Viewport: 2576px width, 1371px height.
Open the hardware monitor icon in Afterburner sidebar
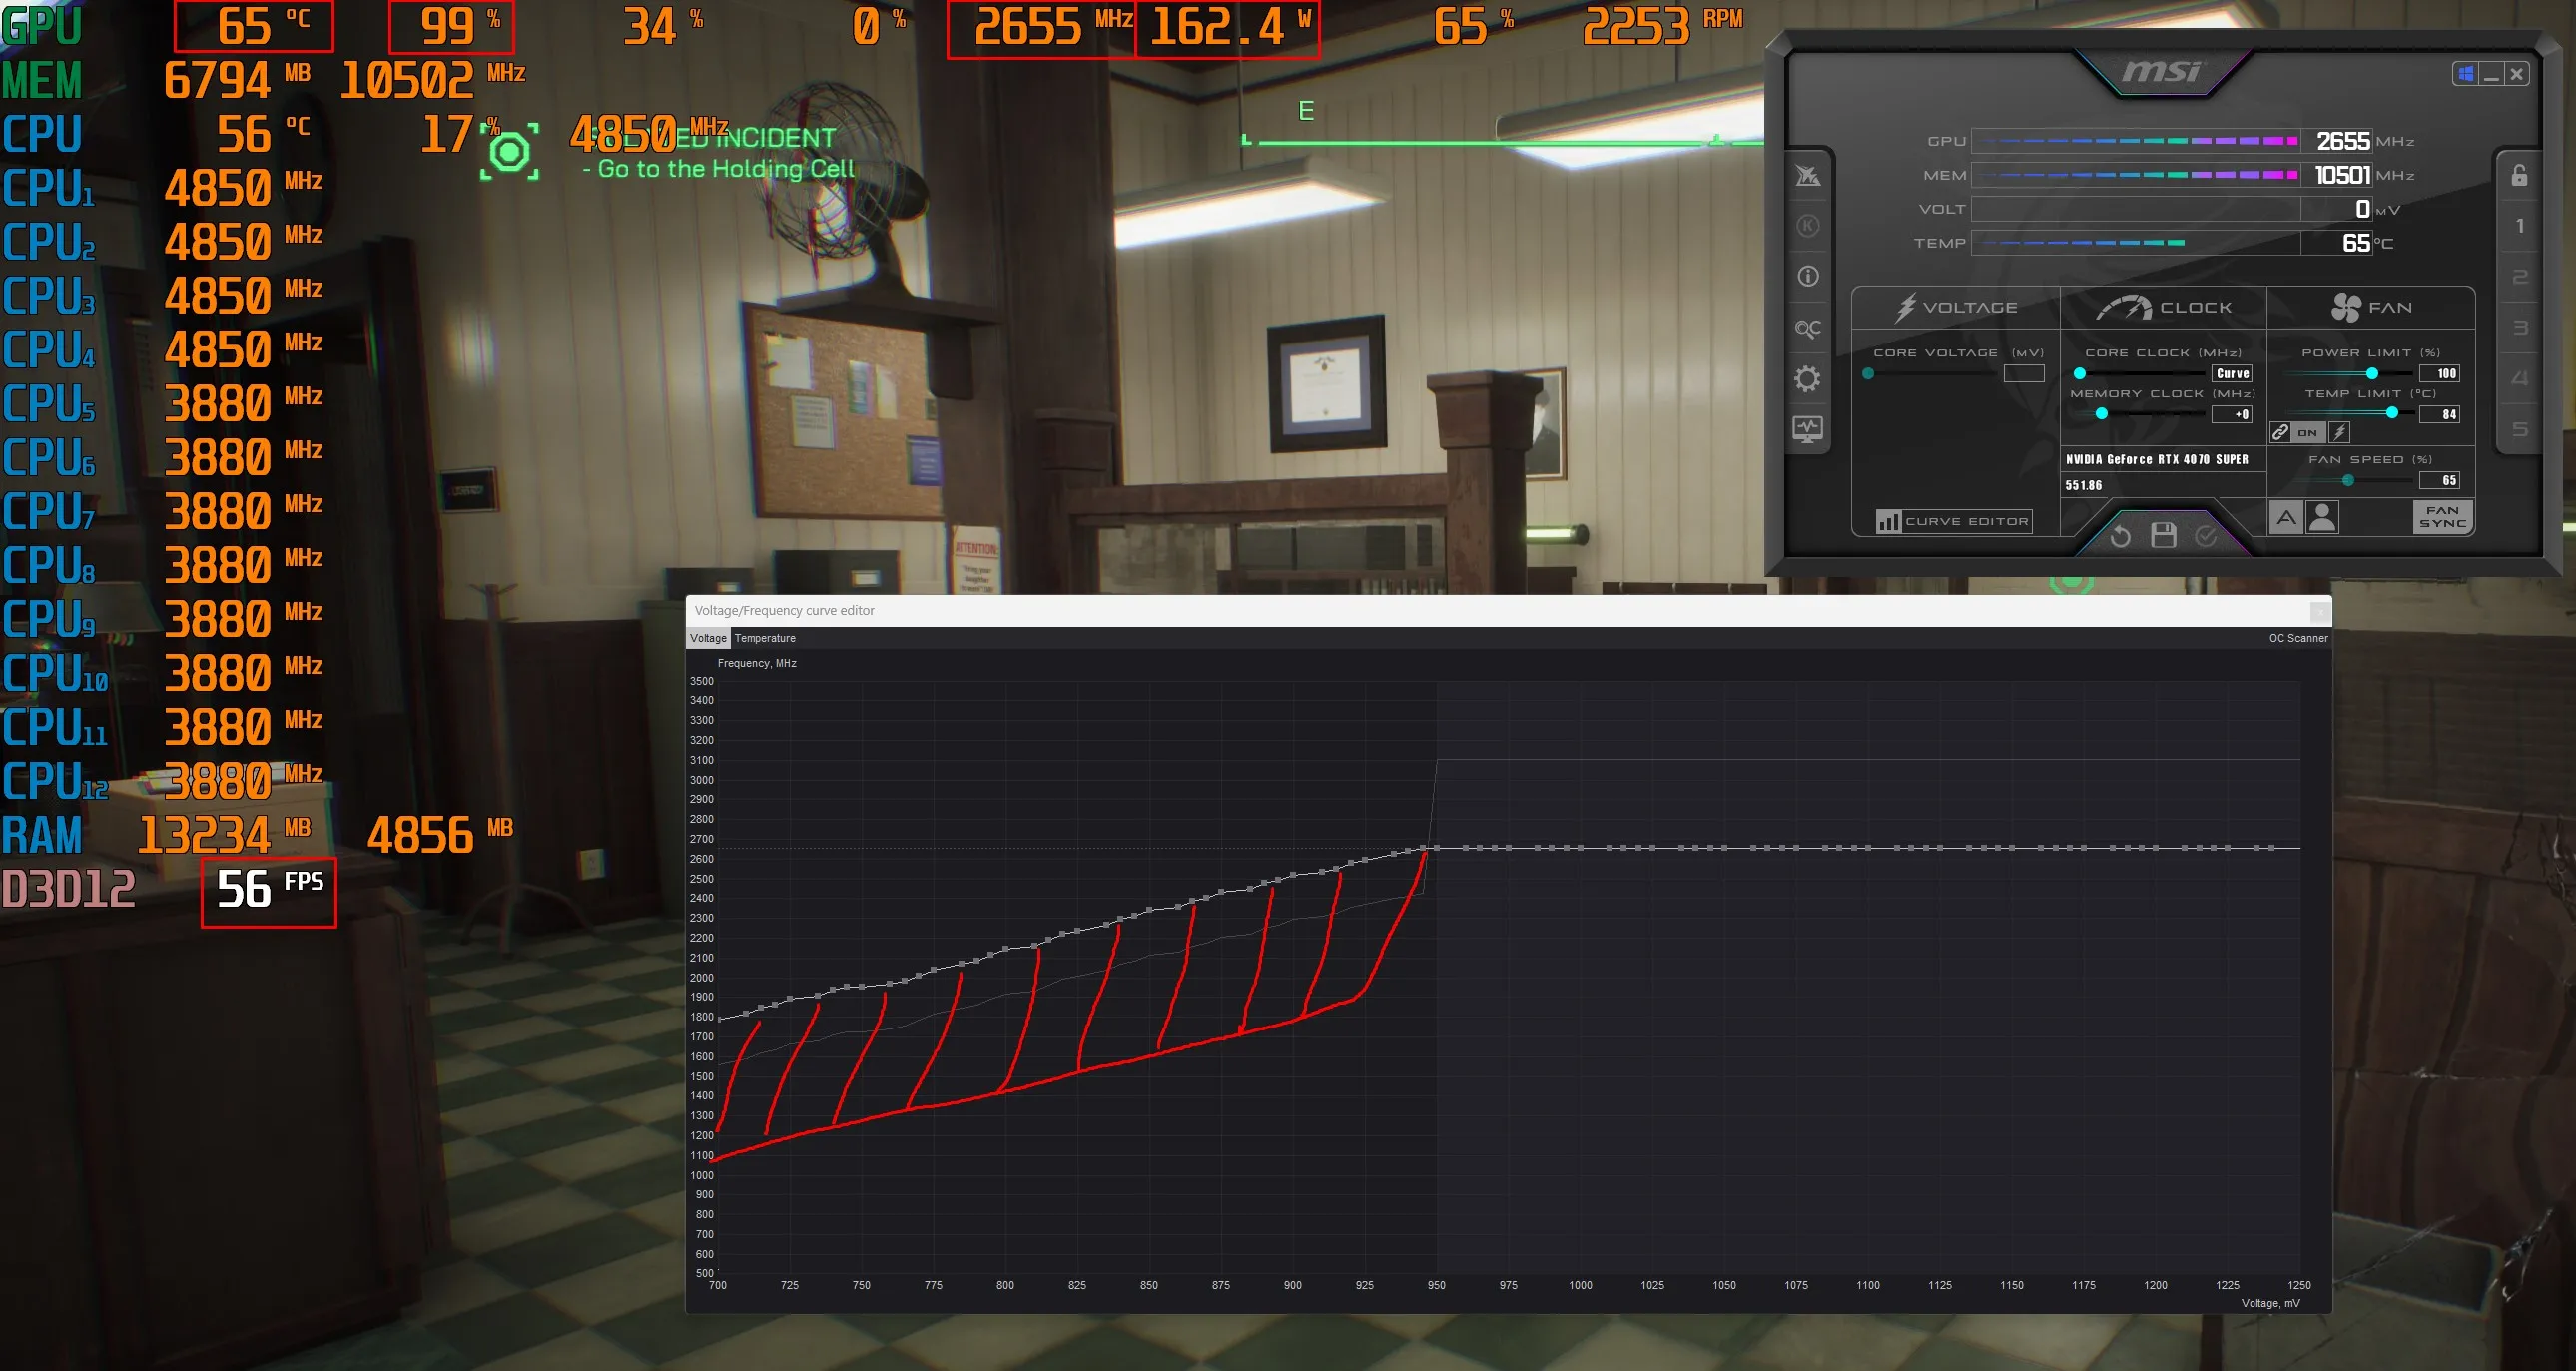pyautogui.click(x=1807, y=430)
